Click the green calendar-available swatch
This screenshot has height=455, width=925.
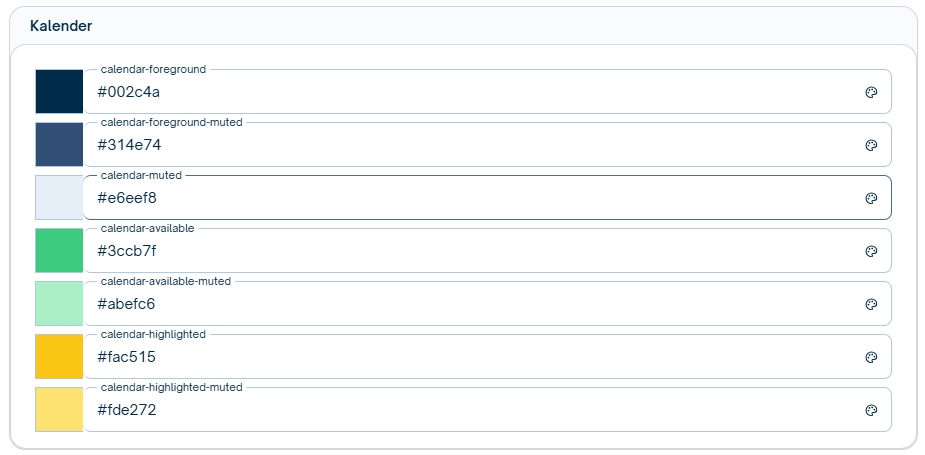(59, 251)
